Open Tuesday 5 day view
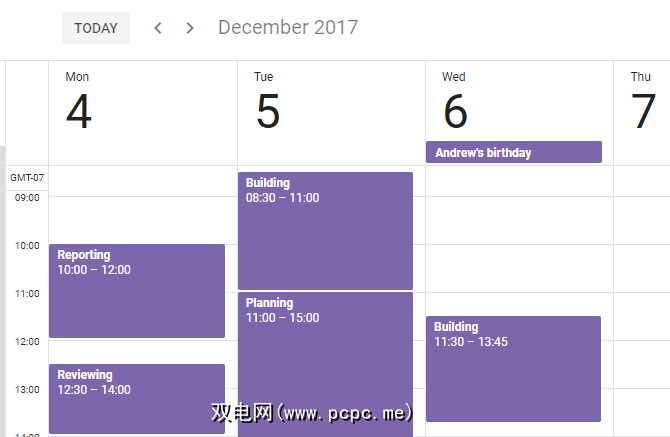This screenshot has height=437, width=670. coord(267,110)
